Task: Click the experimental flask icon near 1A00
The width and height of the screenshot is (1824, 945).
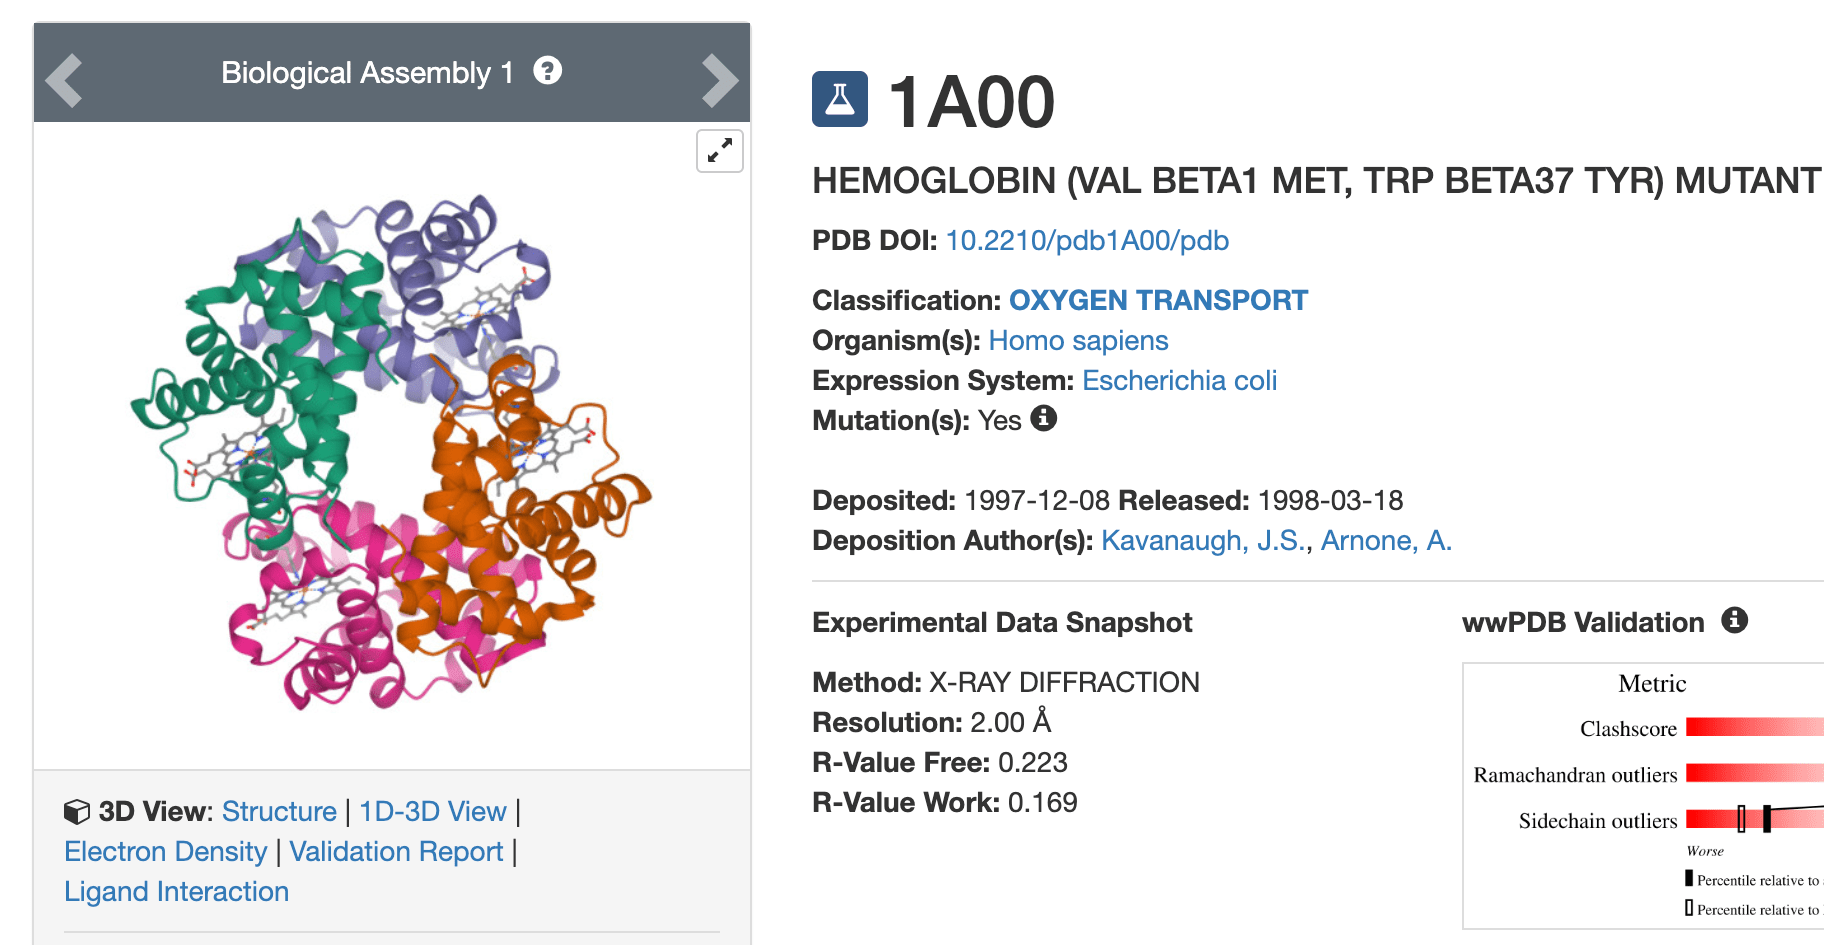Action: (839, 99)
